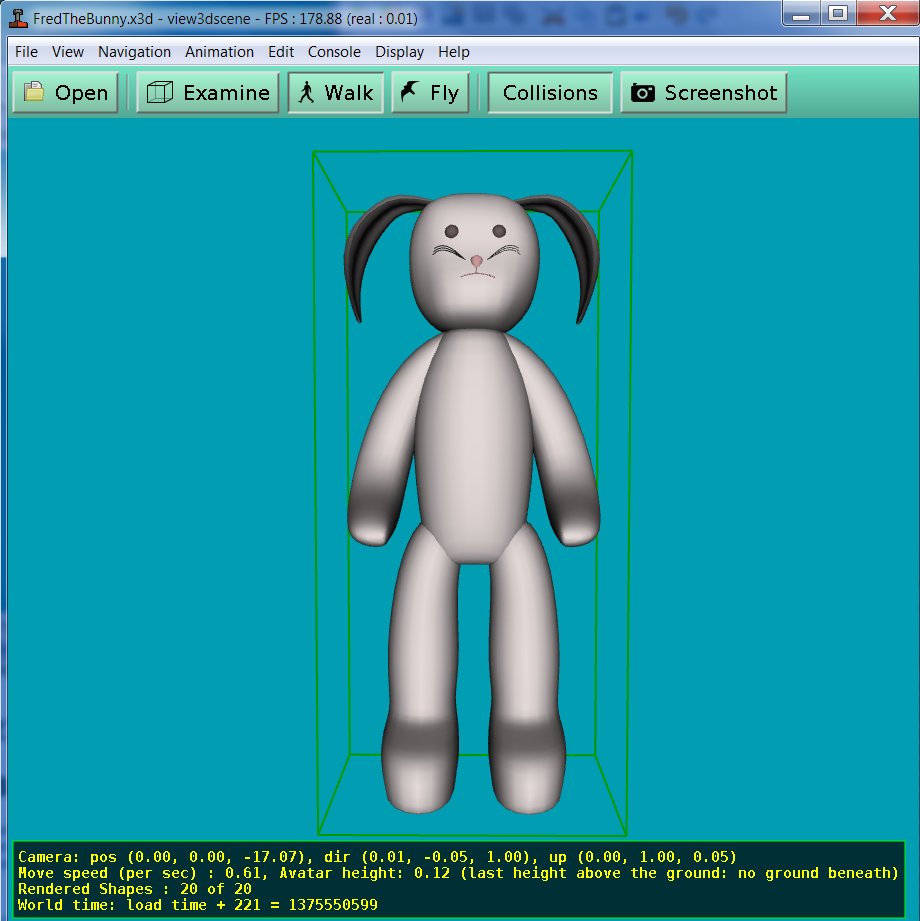This screenshot has height=921, width=920.
Task: Click the view3dscene app icon in title bar
Action: tap(18, 17)
